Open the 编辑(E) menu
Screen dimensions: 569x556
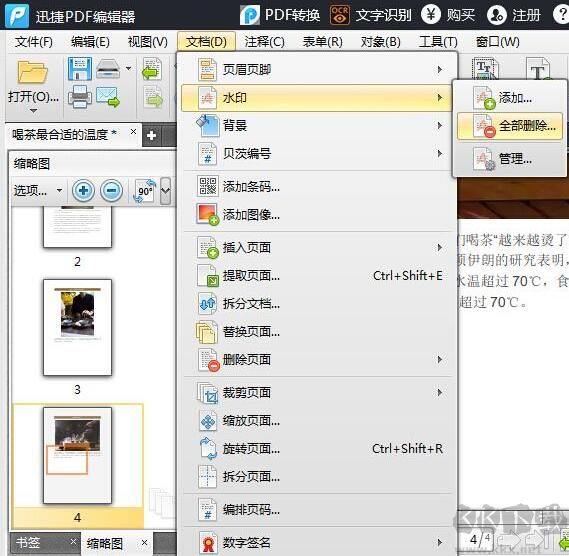point(90,42)
